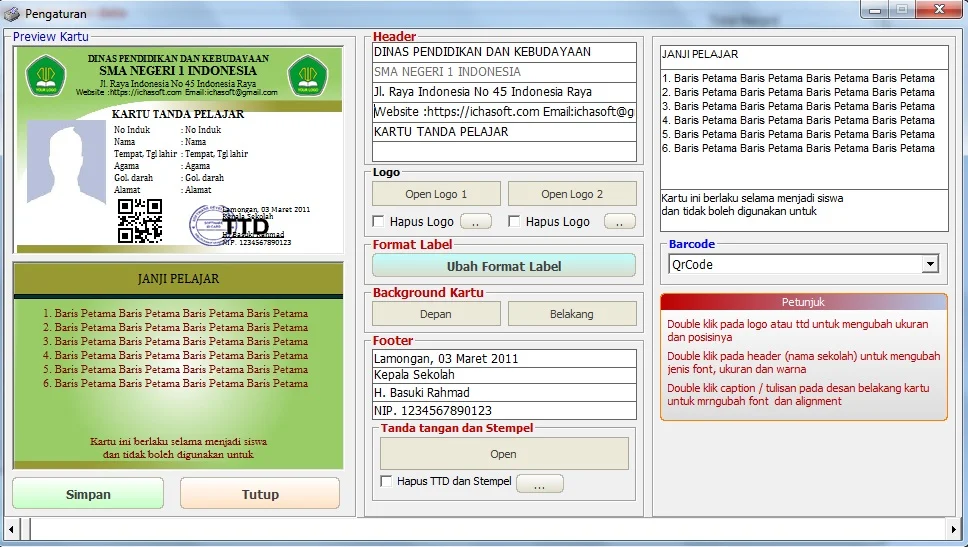The image size is (968, 547).
Task: Tick the Hapus TTD dan Stempel checkbox
Action: pos(386,481)
